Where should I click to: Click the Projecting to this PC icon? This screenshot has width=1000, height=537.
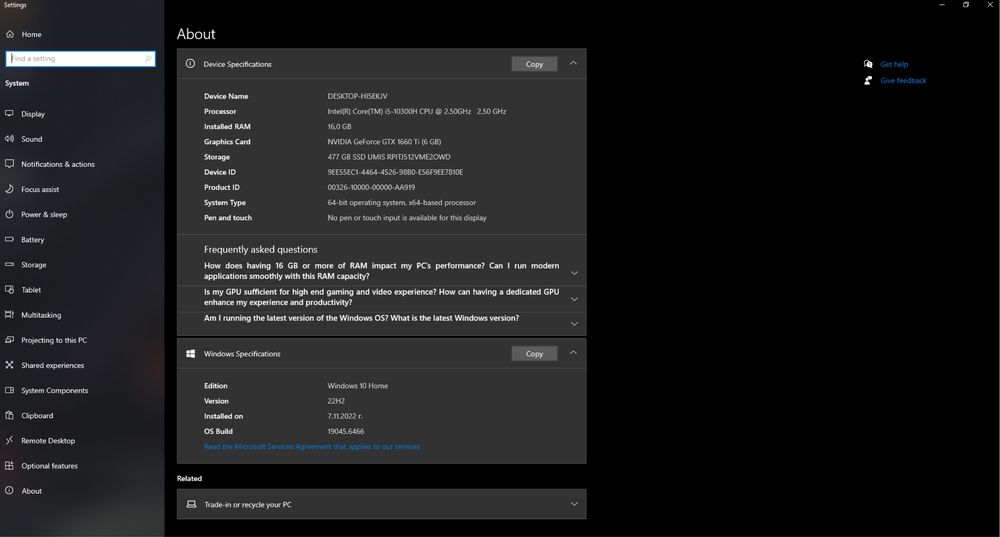pos(10,340)
